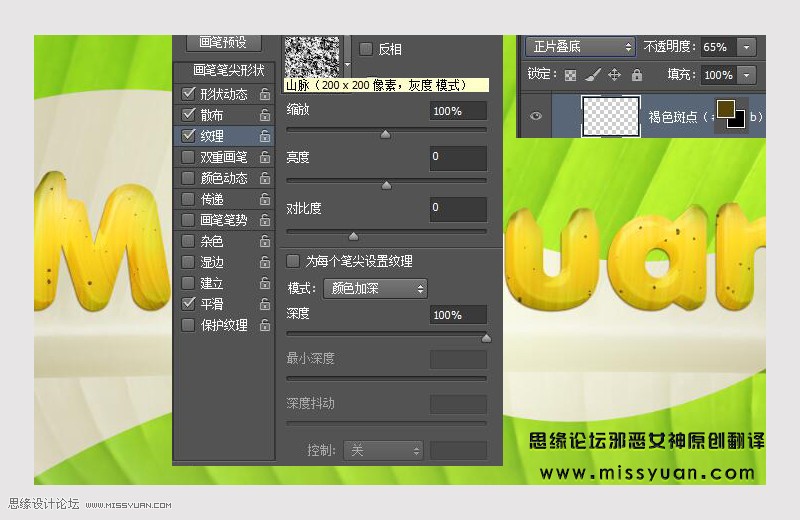Hide the 褐色斑点 layer via eye icon
800x520 pixels.
[x=535, y=116]
